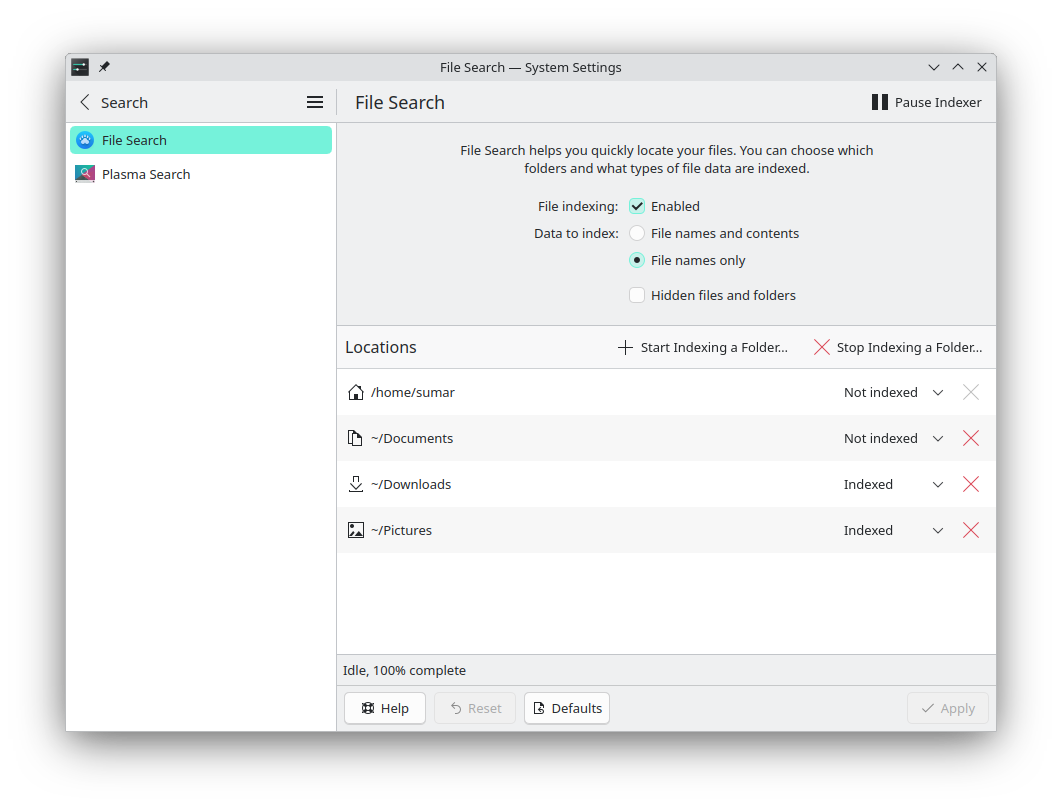The height and width of the screenshot is (809, 1062).
Task: Click the pin icon in the title bar
Action: pos(103,67)
